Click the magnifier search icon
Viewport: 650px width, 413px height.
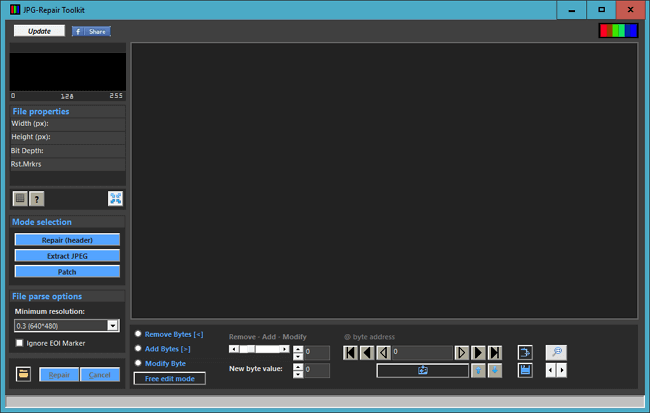556,352
